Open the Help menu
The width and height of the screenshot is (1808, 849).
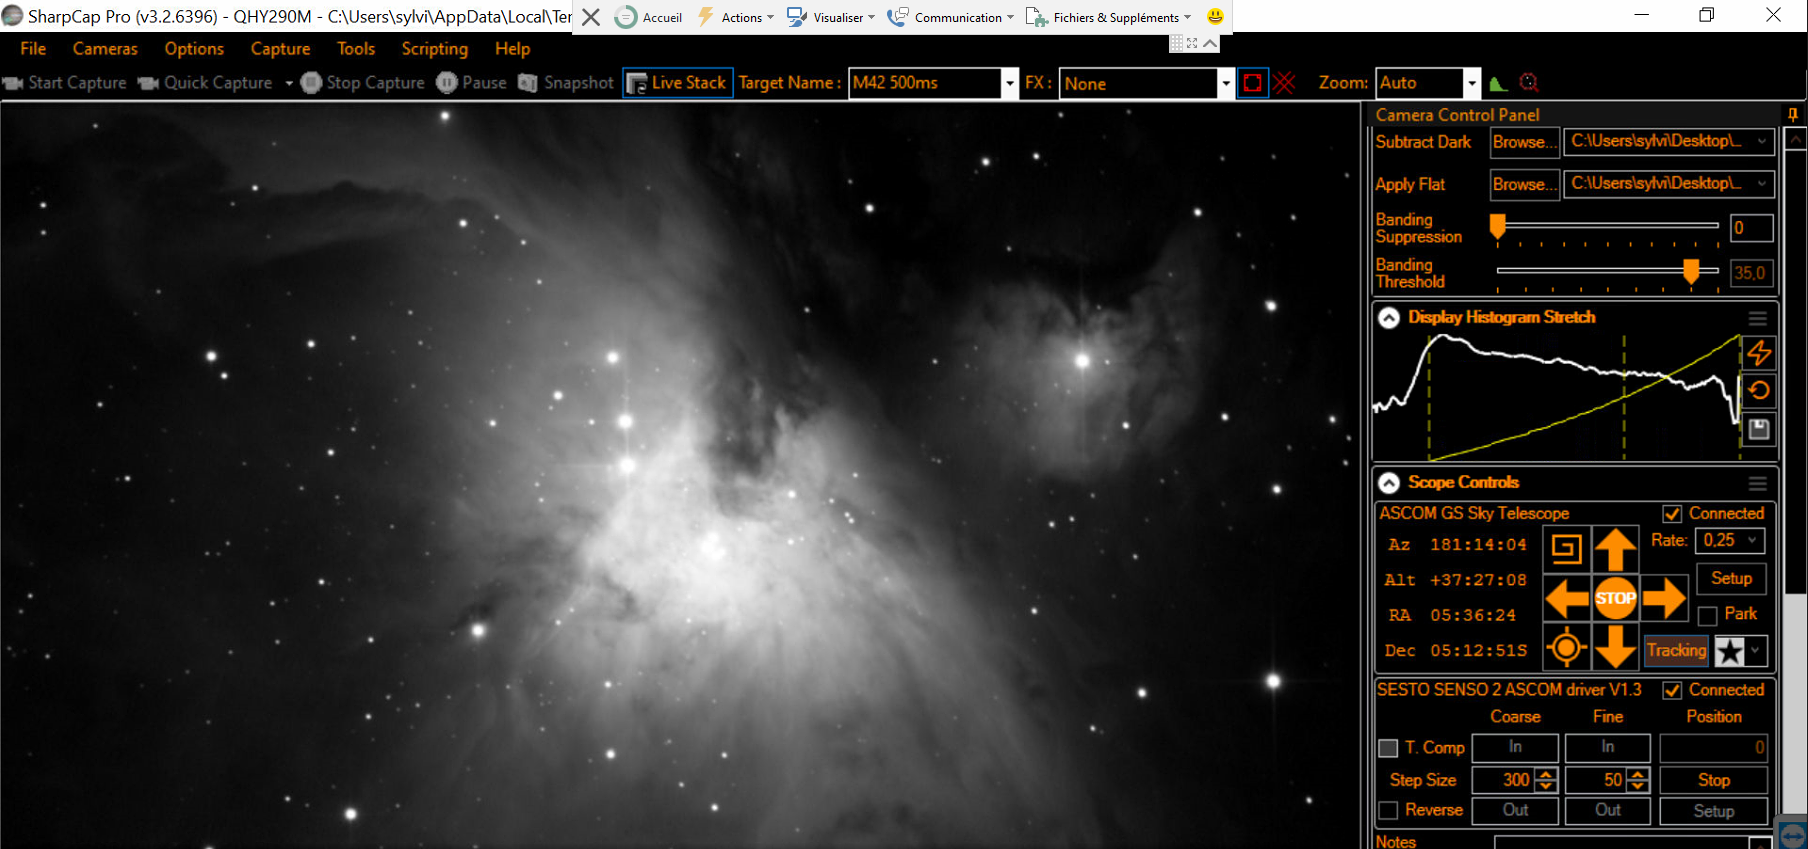[x=513, y=49]
